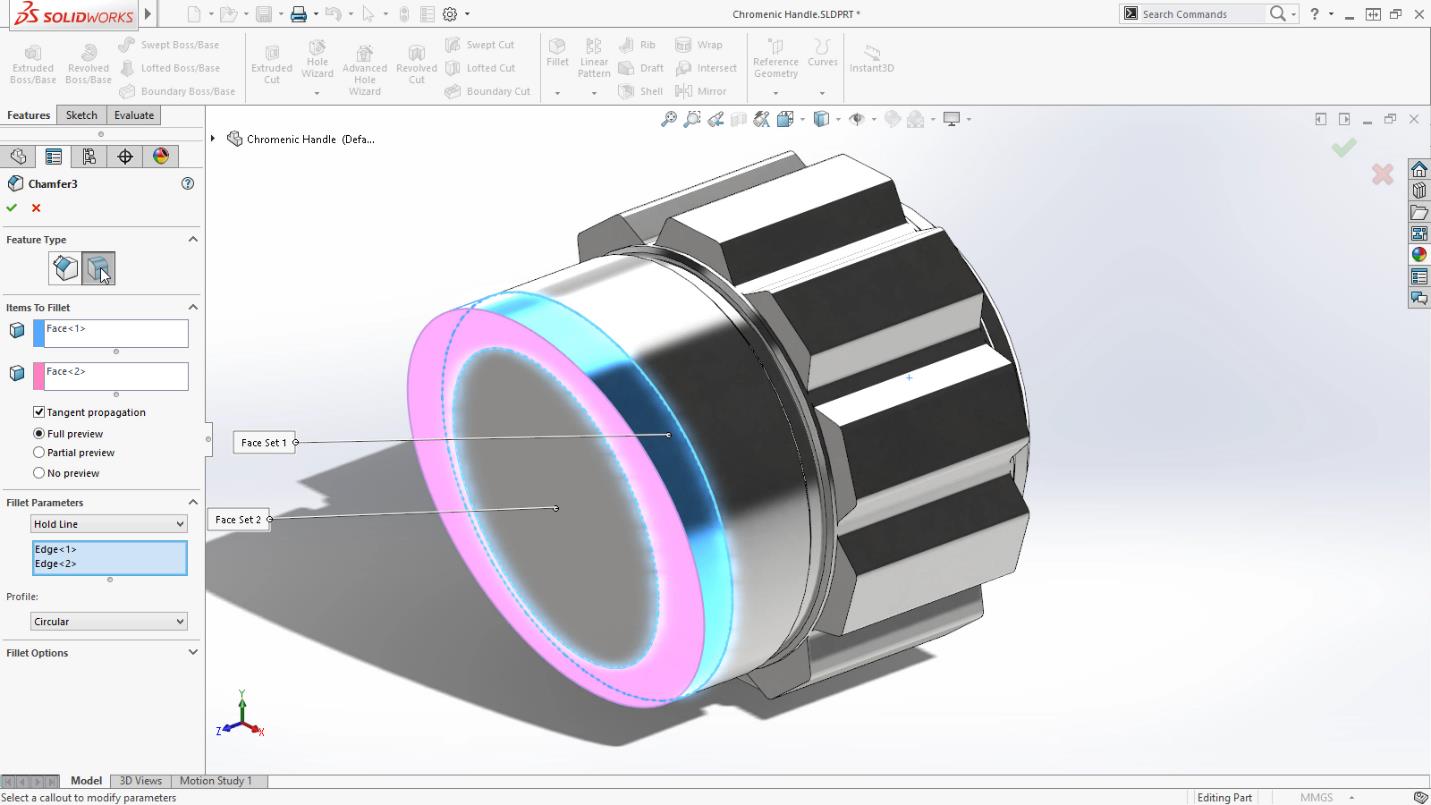Uncheck Tangent propagation
Screen dimensions: 1431x805
[x=38, y=412]
